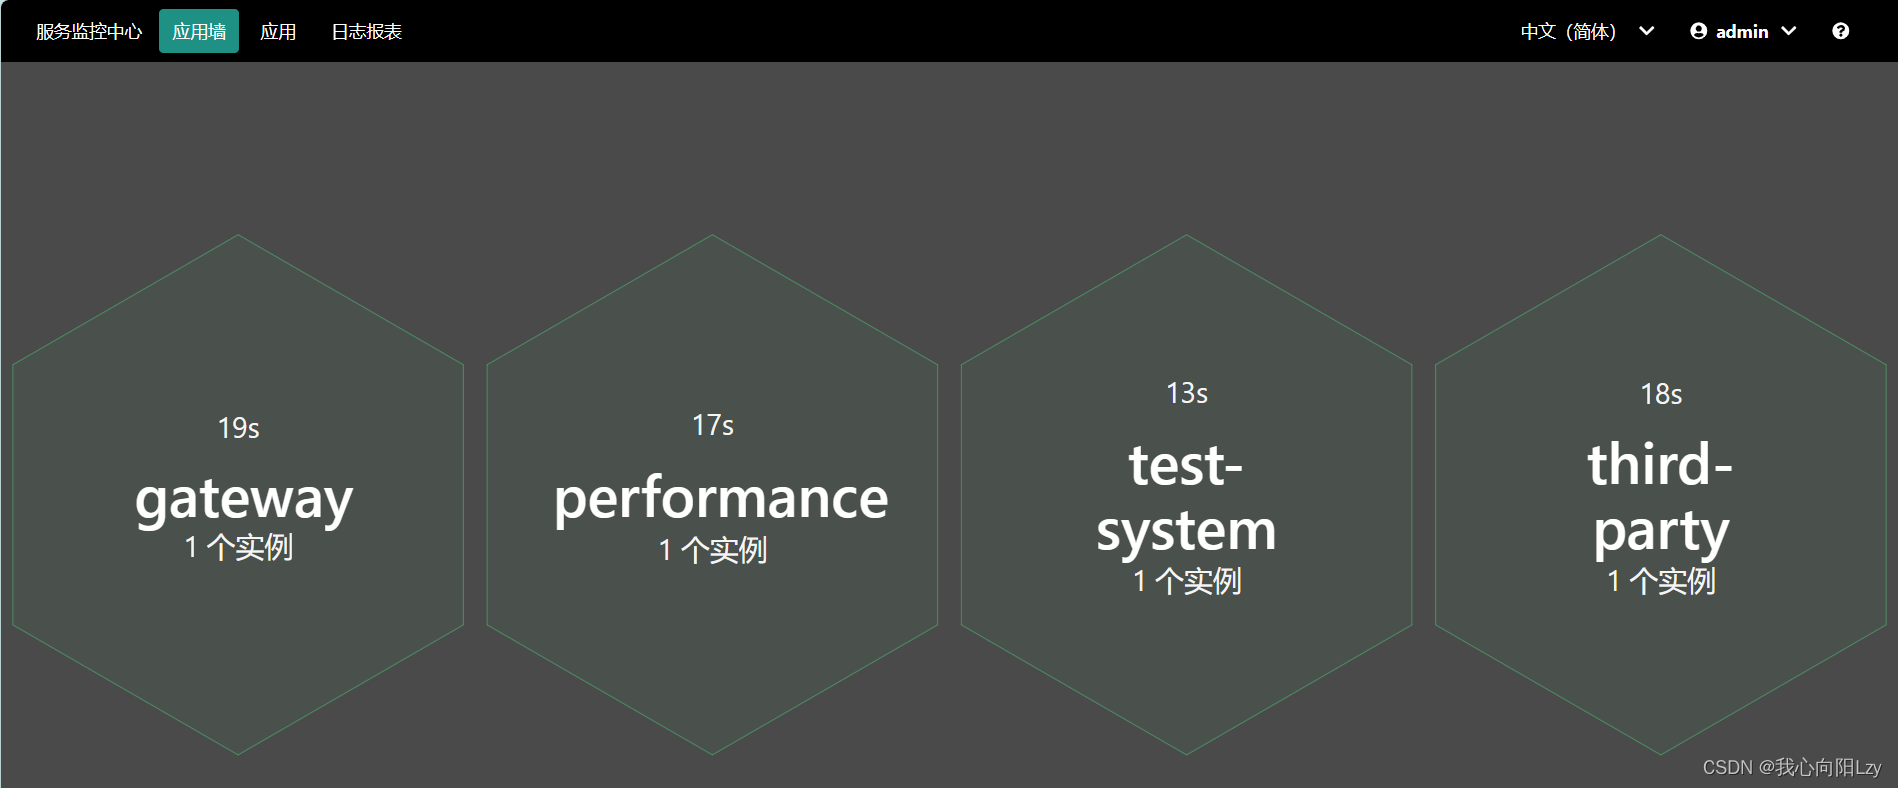Screen dimensions: 1898x788
Task: Expand the admin account dropdown
Action: pyautogui.click(x=1790, y=31)
